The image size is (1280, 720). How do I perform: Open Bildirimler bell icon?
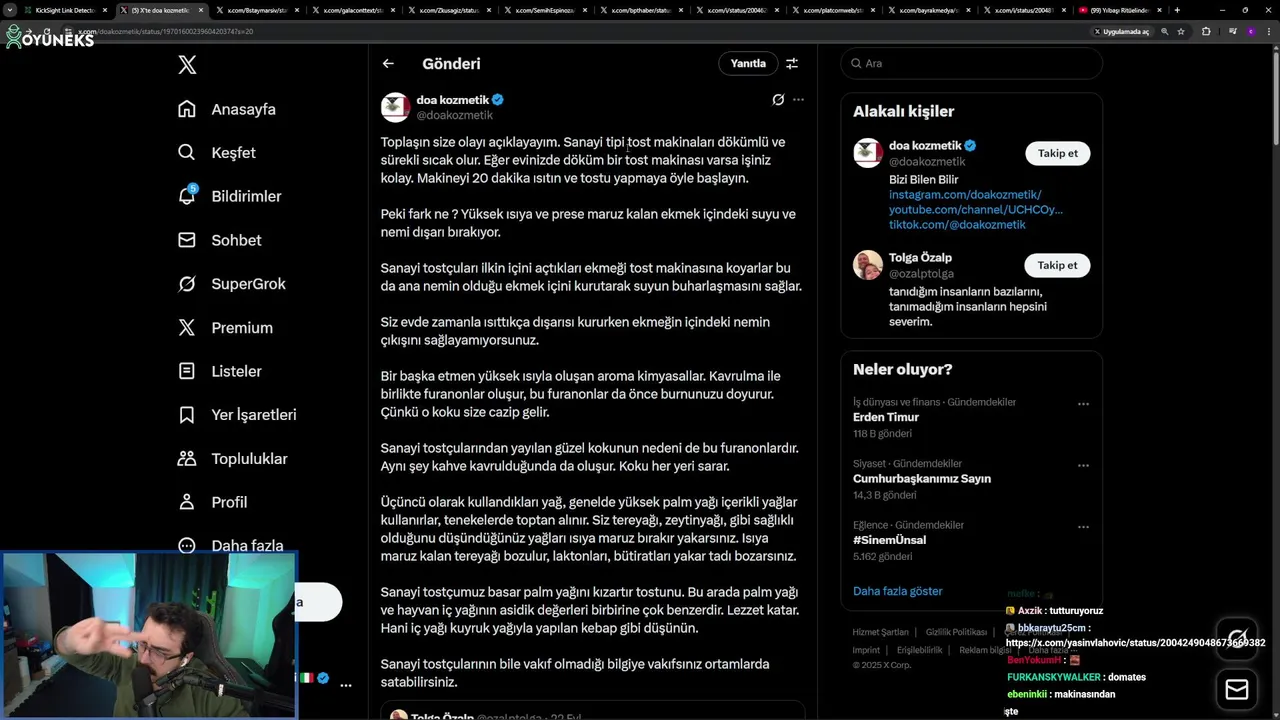pyautogui.click(x=187, y=196)
